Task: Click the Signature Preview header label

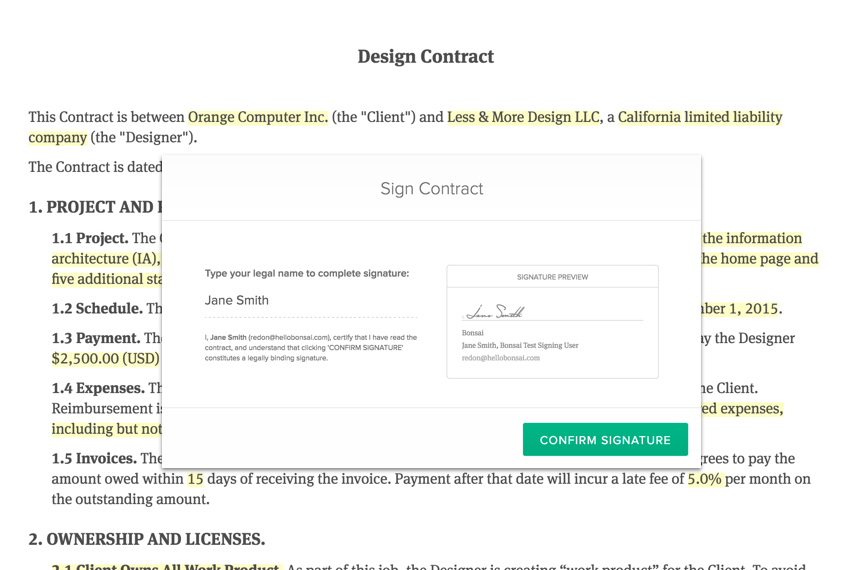Action: pyautogui.click(x=552, y=277)
